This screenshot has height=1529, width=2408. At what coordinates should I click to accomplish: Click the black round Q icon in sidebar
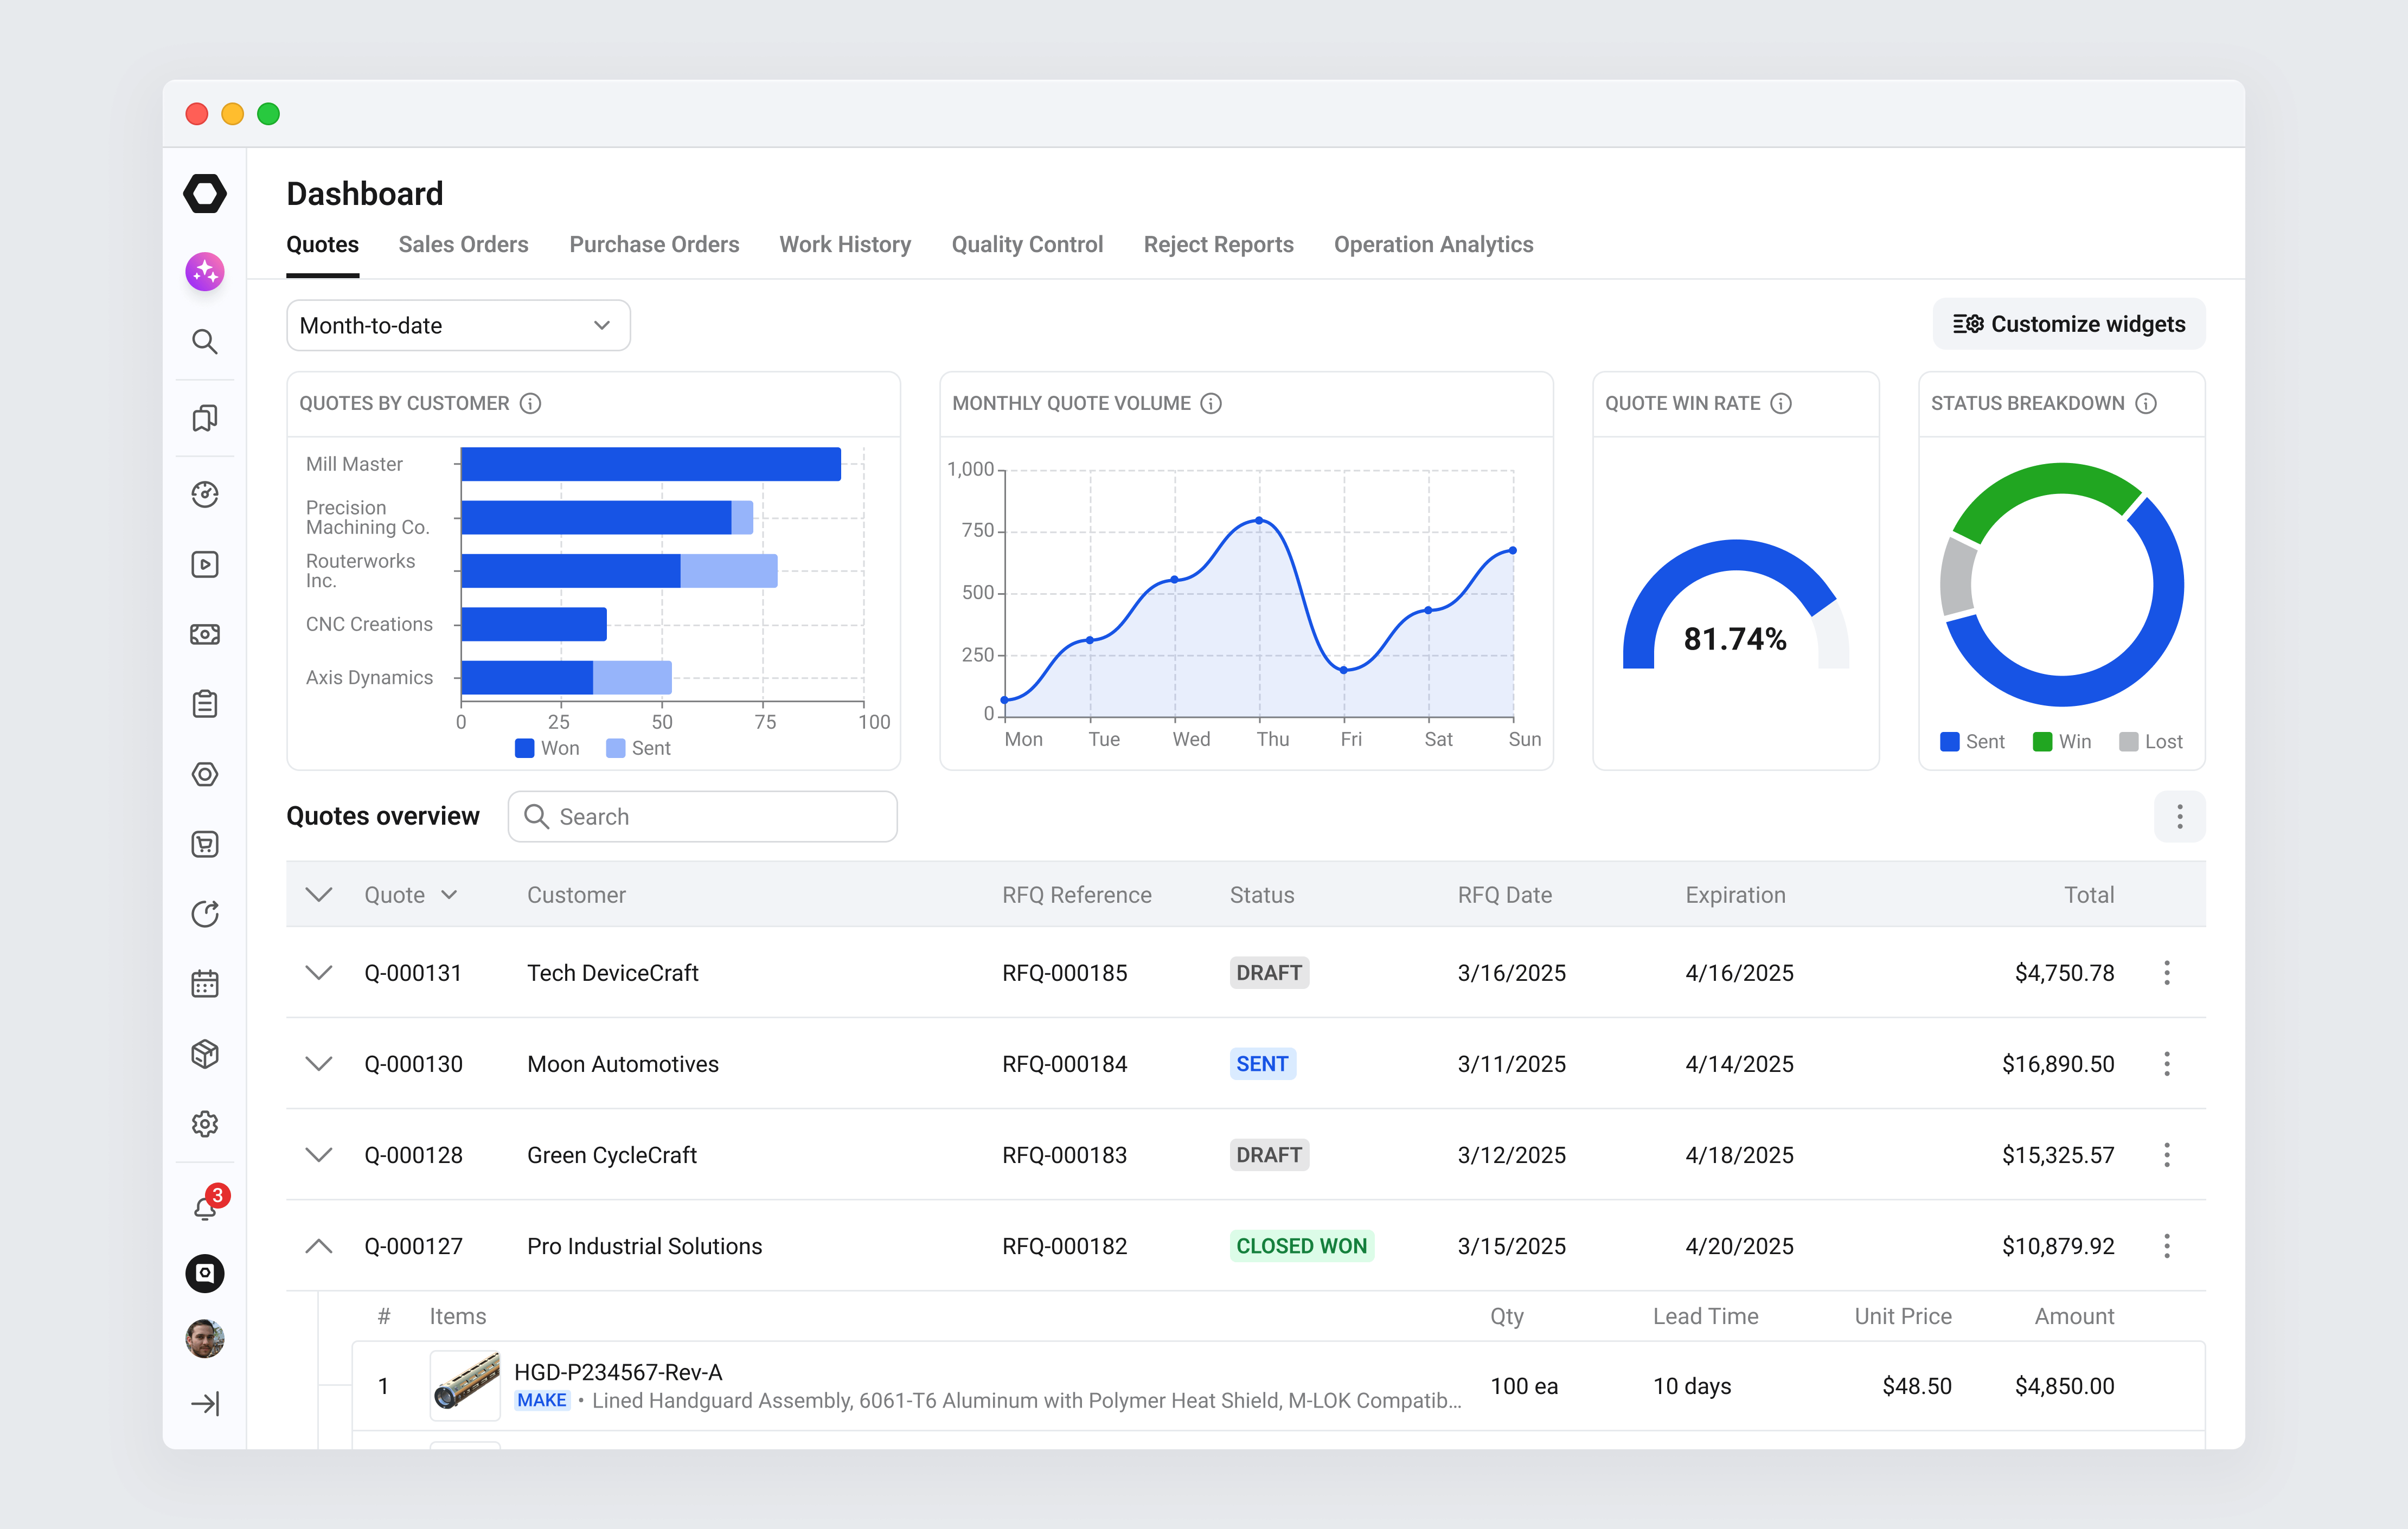coord(205,1273)
